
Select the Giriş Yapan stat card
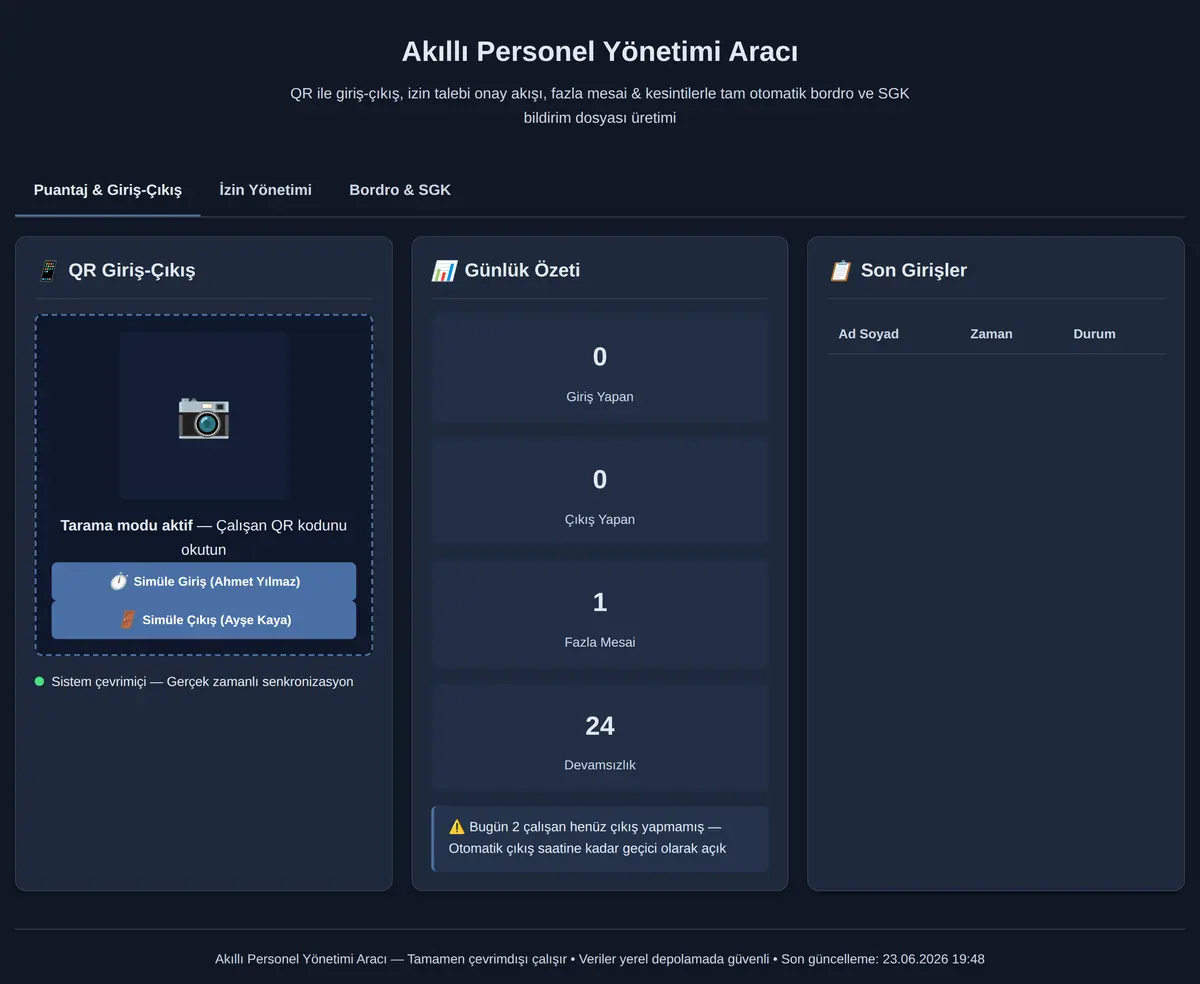[600, 367]
